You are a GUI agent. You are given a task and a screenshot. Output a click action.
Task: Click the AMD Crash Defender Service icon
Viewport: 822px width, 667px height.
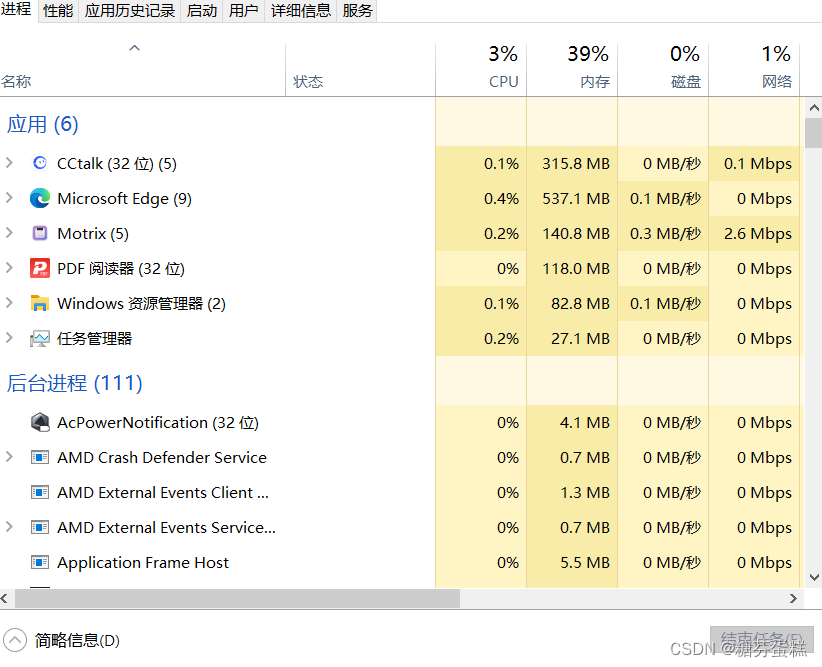pyautogui.click(x=40, y=457)
